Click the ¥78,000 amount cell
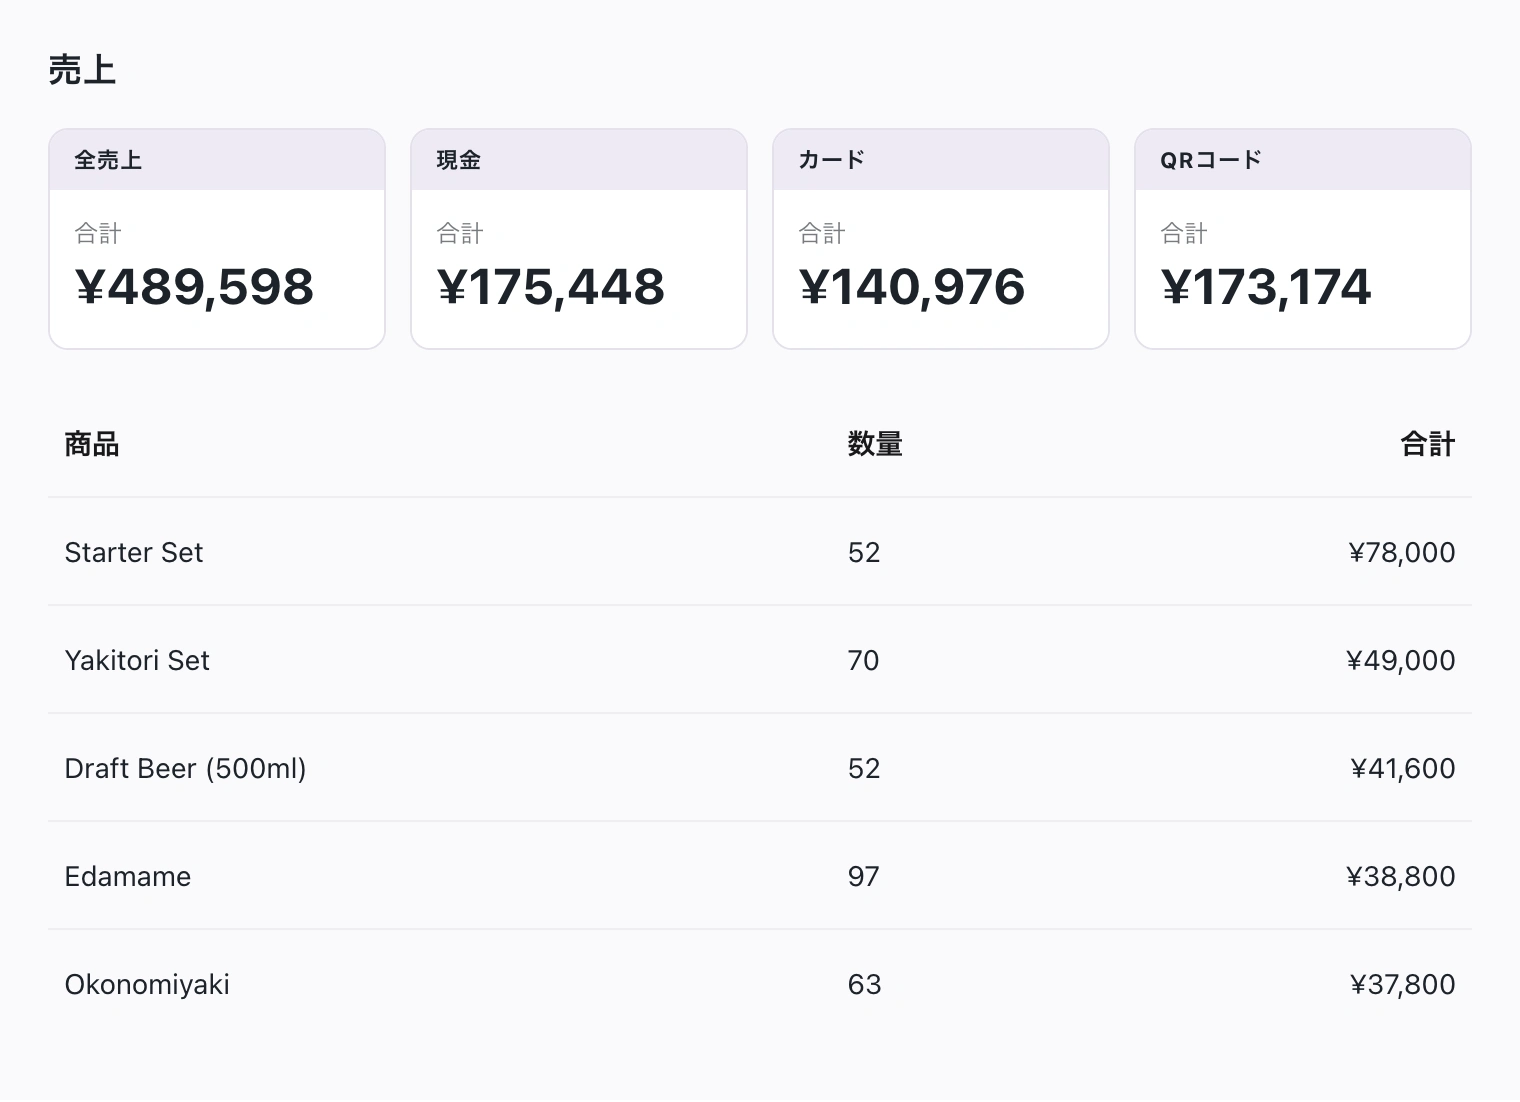 1401,552
